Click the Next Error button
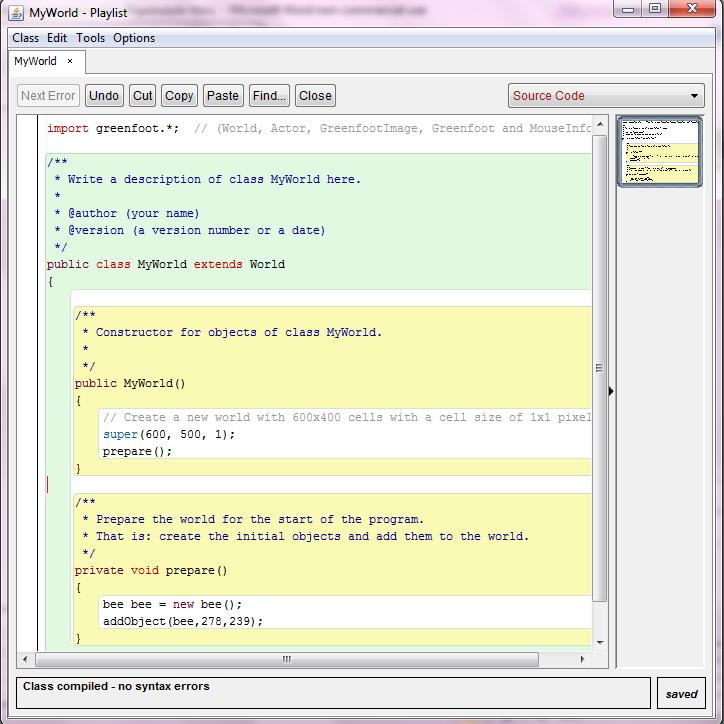Image resolution: width=724 pixels, height=724 pixels. click(48, 96)
